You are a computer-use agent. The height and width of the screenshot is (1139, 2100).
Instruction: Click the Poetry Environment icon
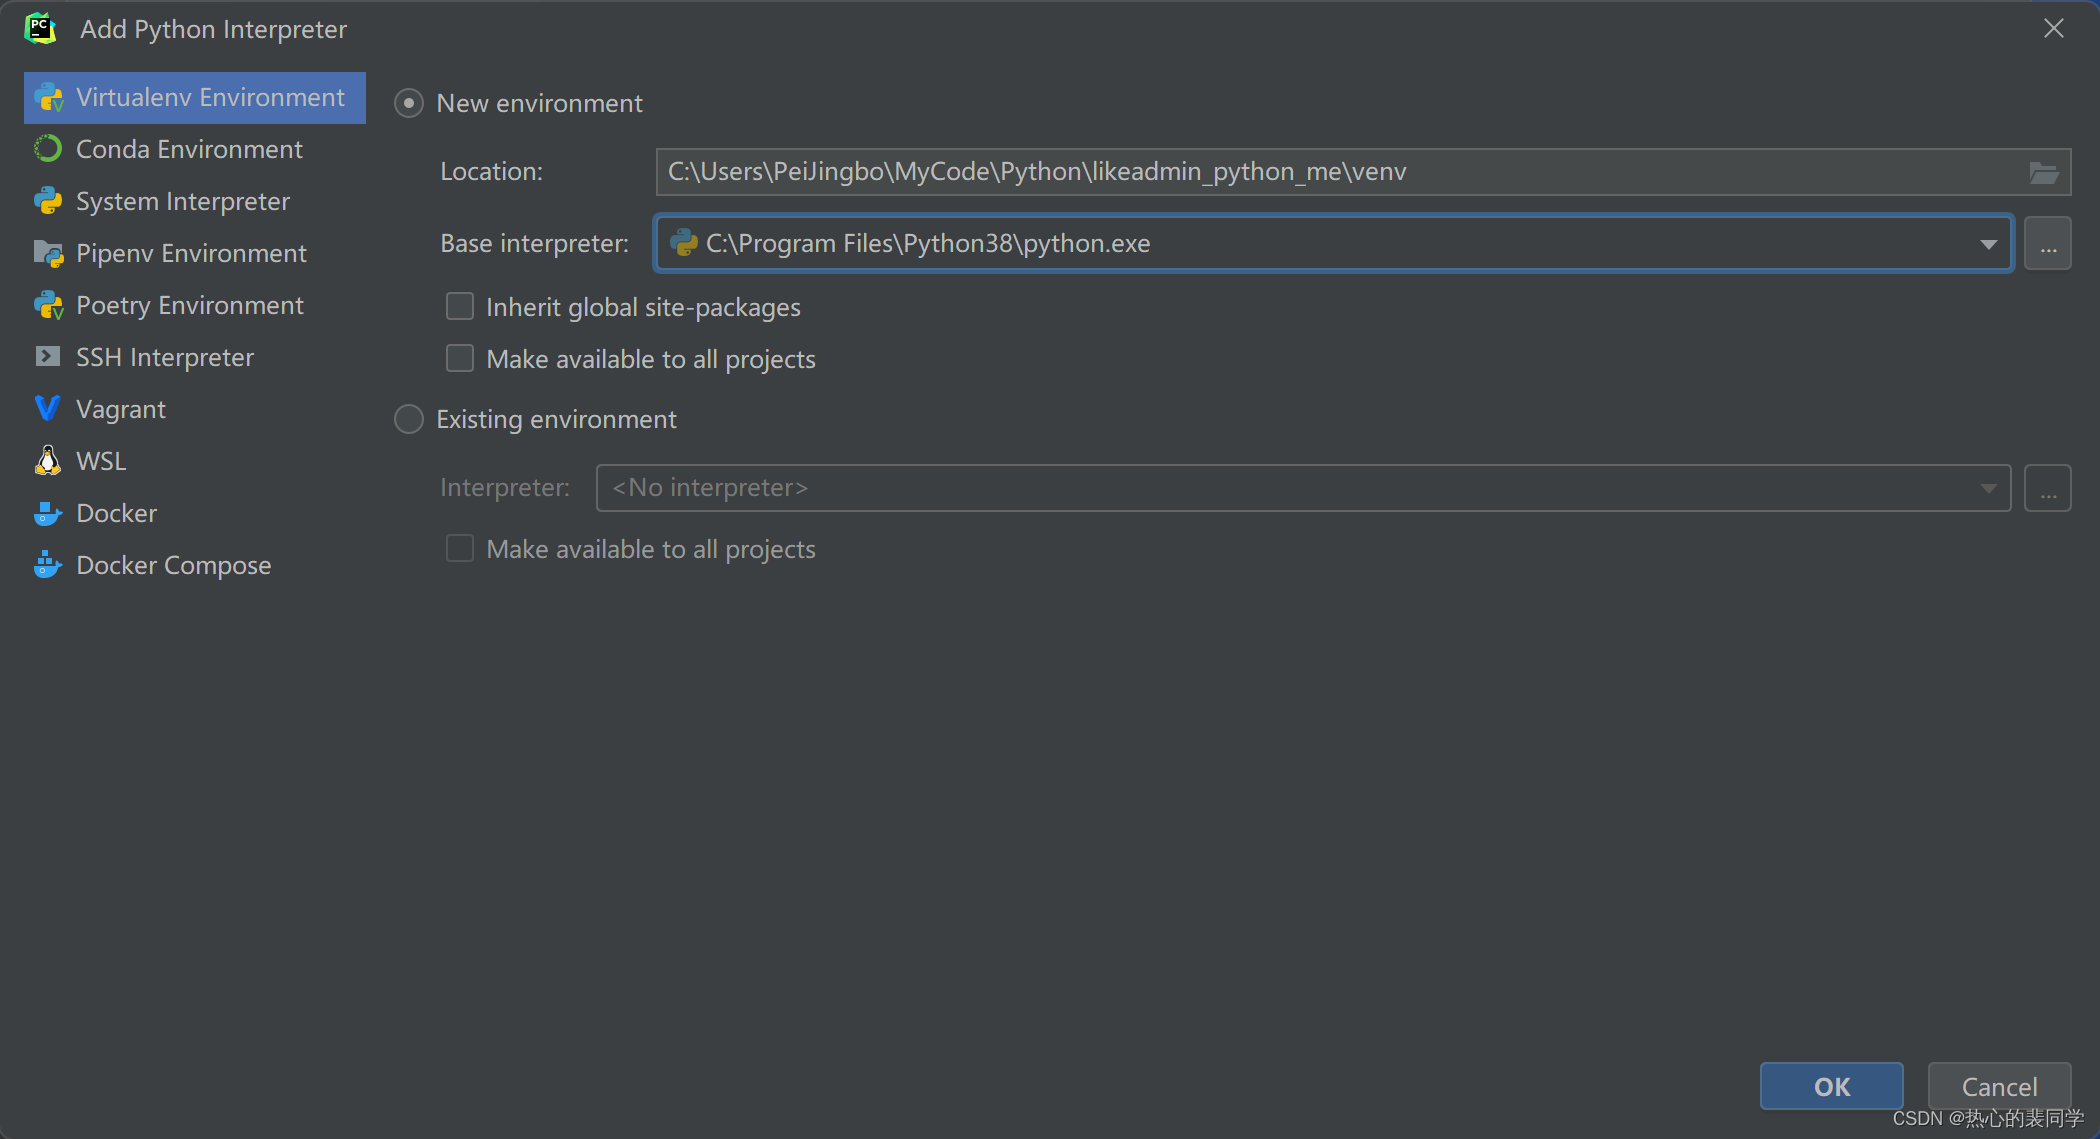[48, 305]
